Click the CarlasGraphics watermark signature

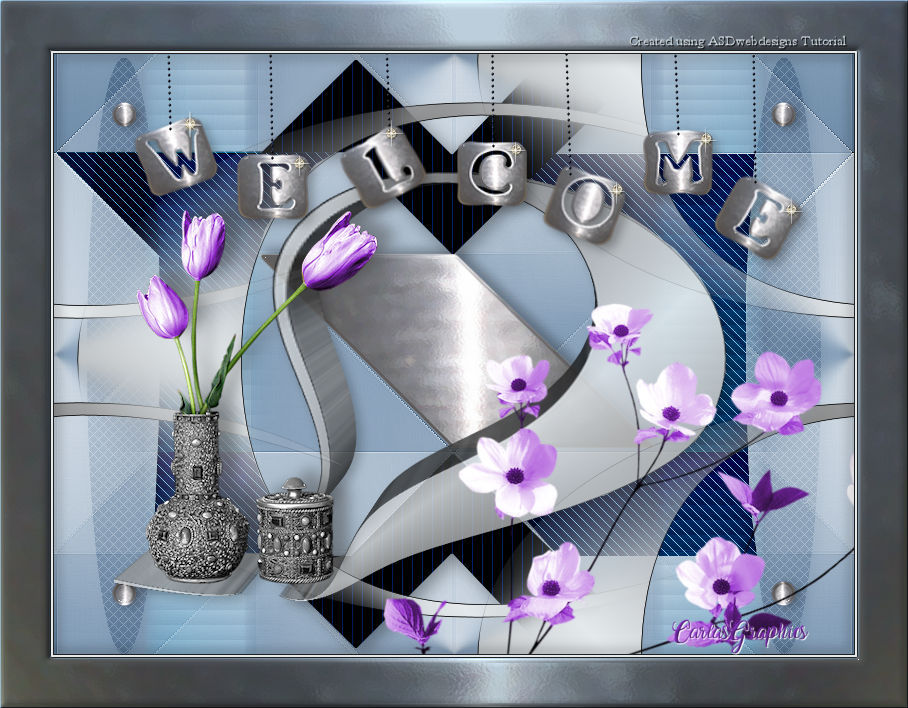pos(739,632)
